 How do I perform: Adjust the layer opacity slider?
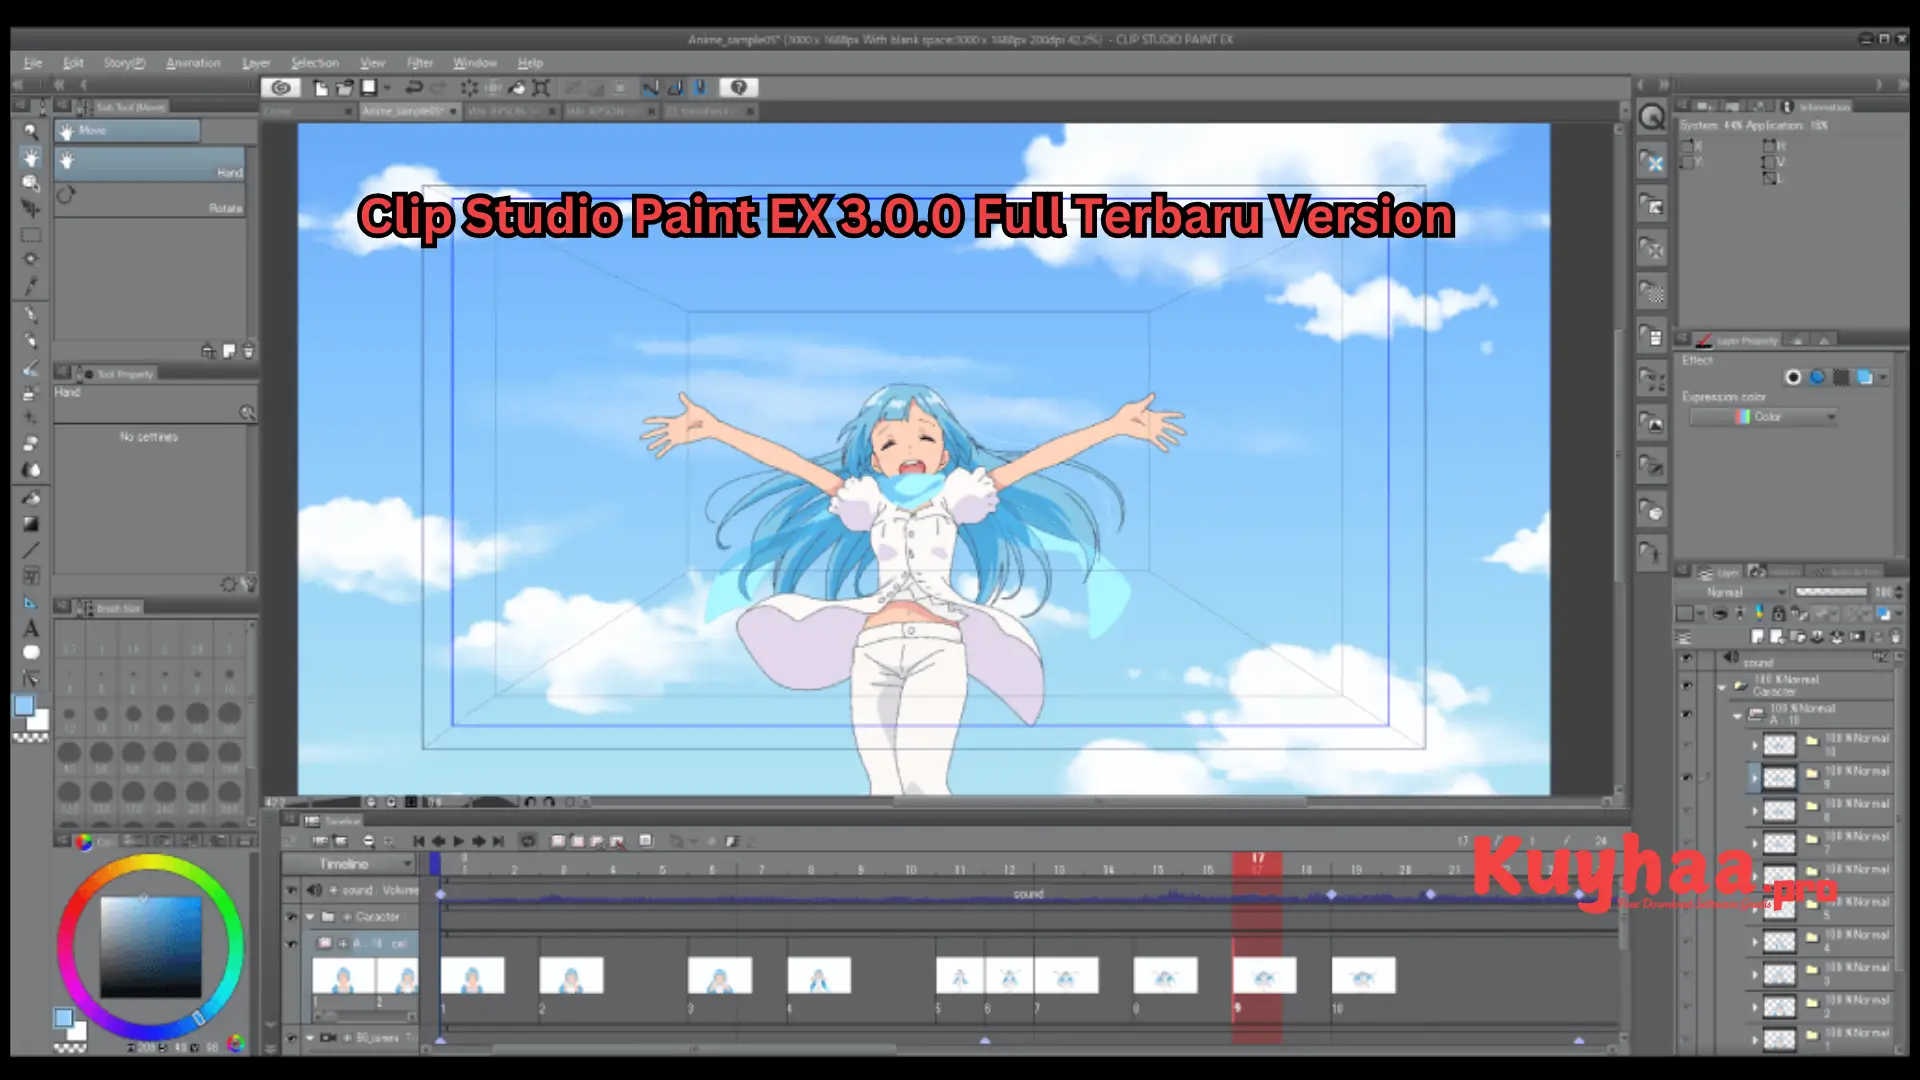(x=1831, y=593)
